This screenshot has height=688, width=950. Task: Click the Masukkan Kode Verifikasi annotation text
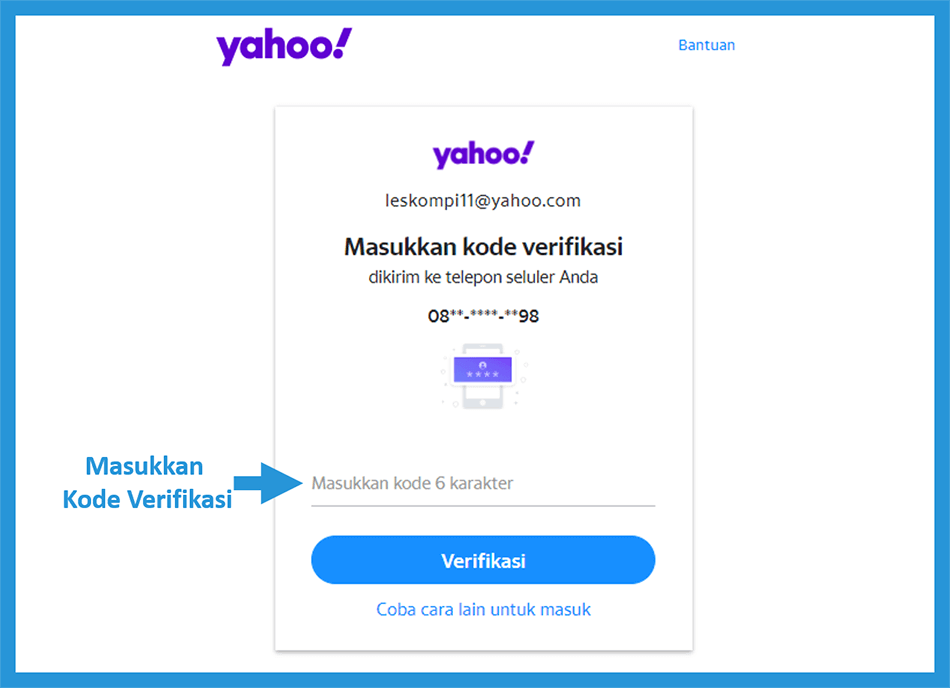(147, 483)
